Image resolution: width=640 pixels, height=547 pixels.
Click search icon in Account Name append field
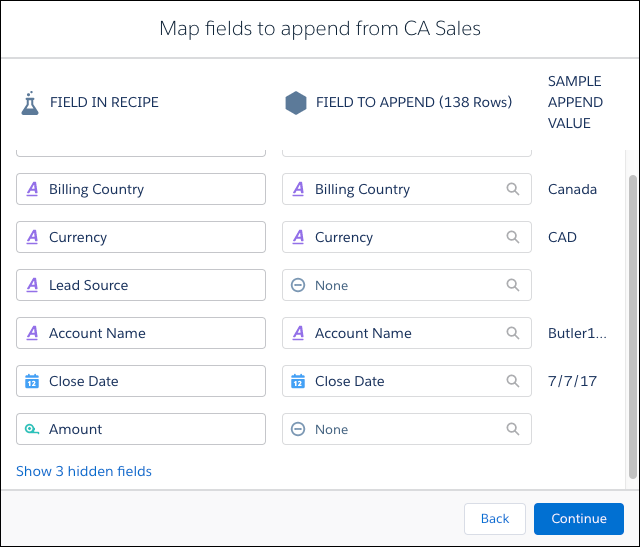click(513, 333)
